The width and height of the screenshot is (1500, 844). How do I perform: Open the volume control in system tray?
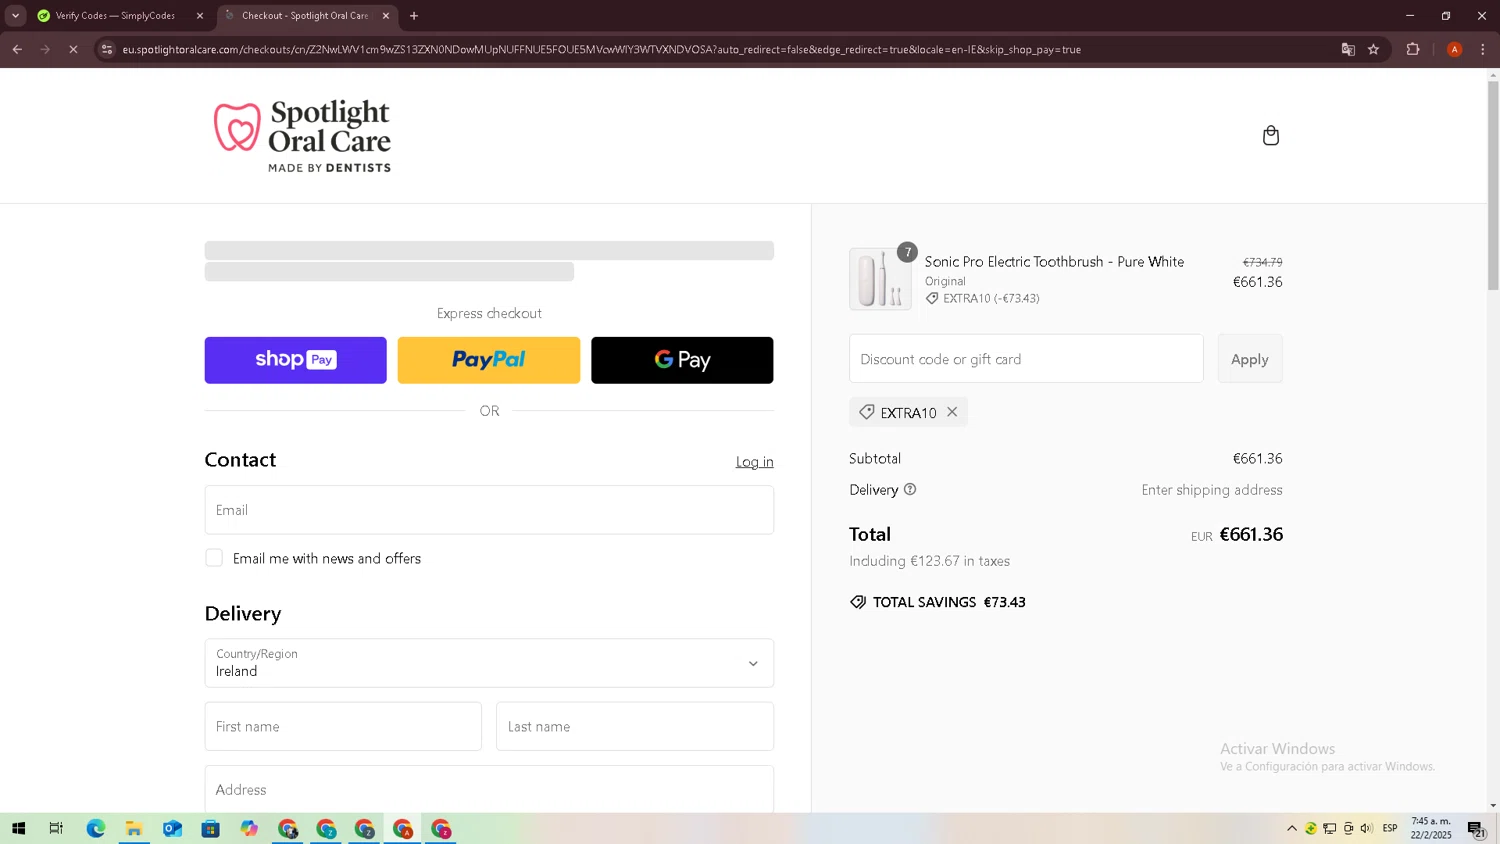pos(1366,828)
